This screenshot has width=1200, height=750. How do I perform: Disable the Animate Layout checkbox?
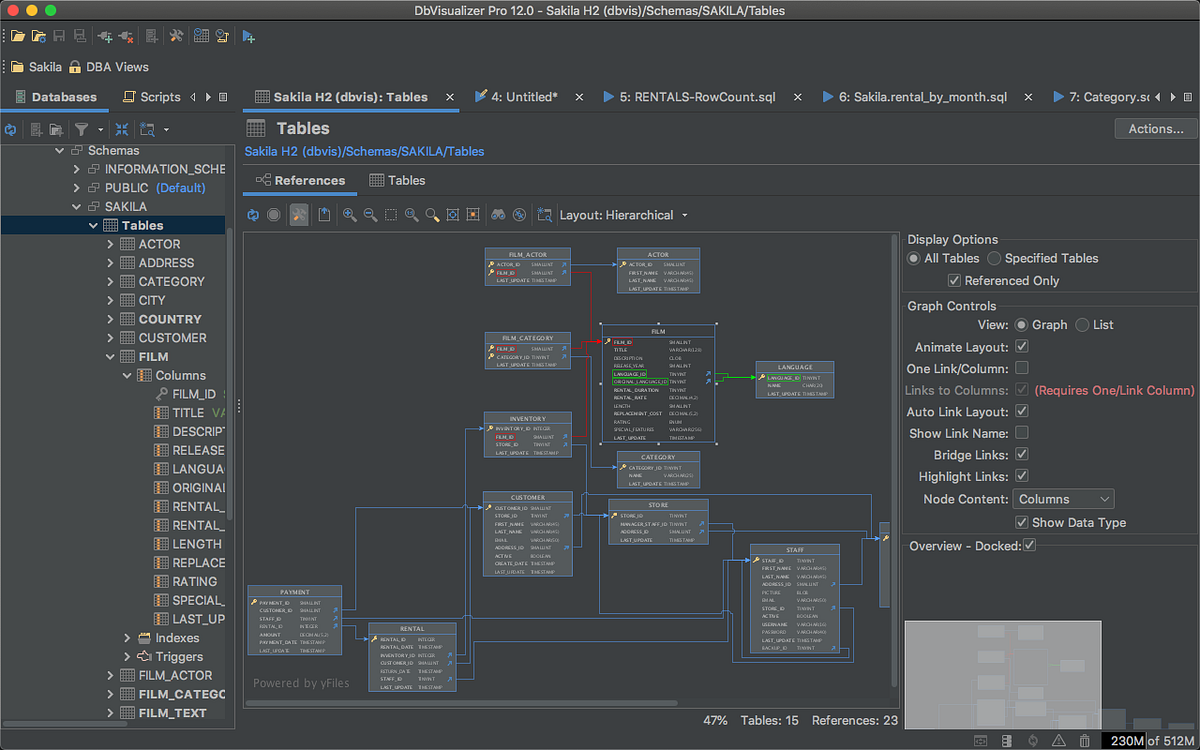(1021, 347)
